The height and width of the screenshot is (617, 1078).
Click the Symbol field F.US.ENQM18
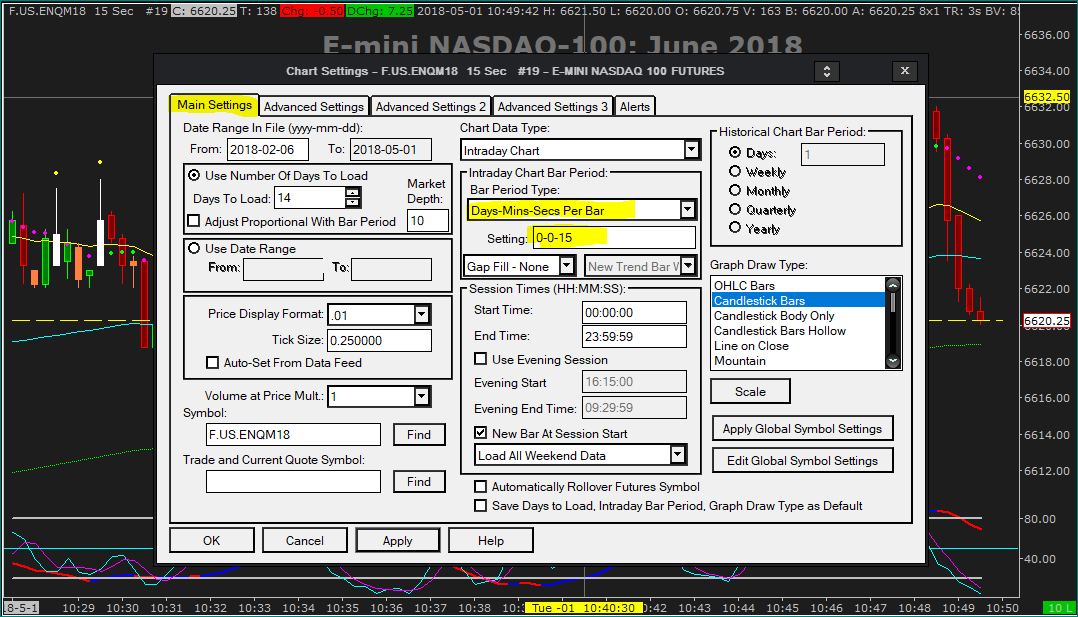pos(293,435)
